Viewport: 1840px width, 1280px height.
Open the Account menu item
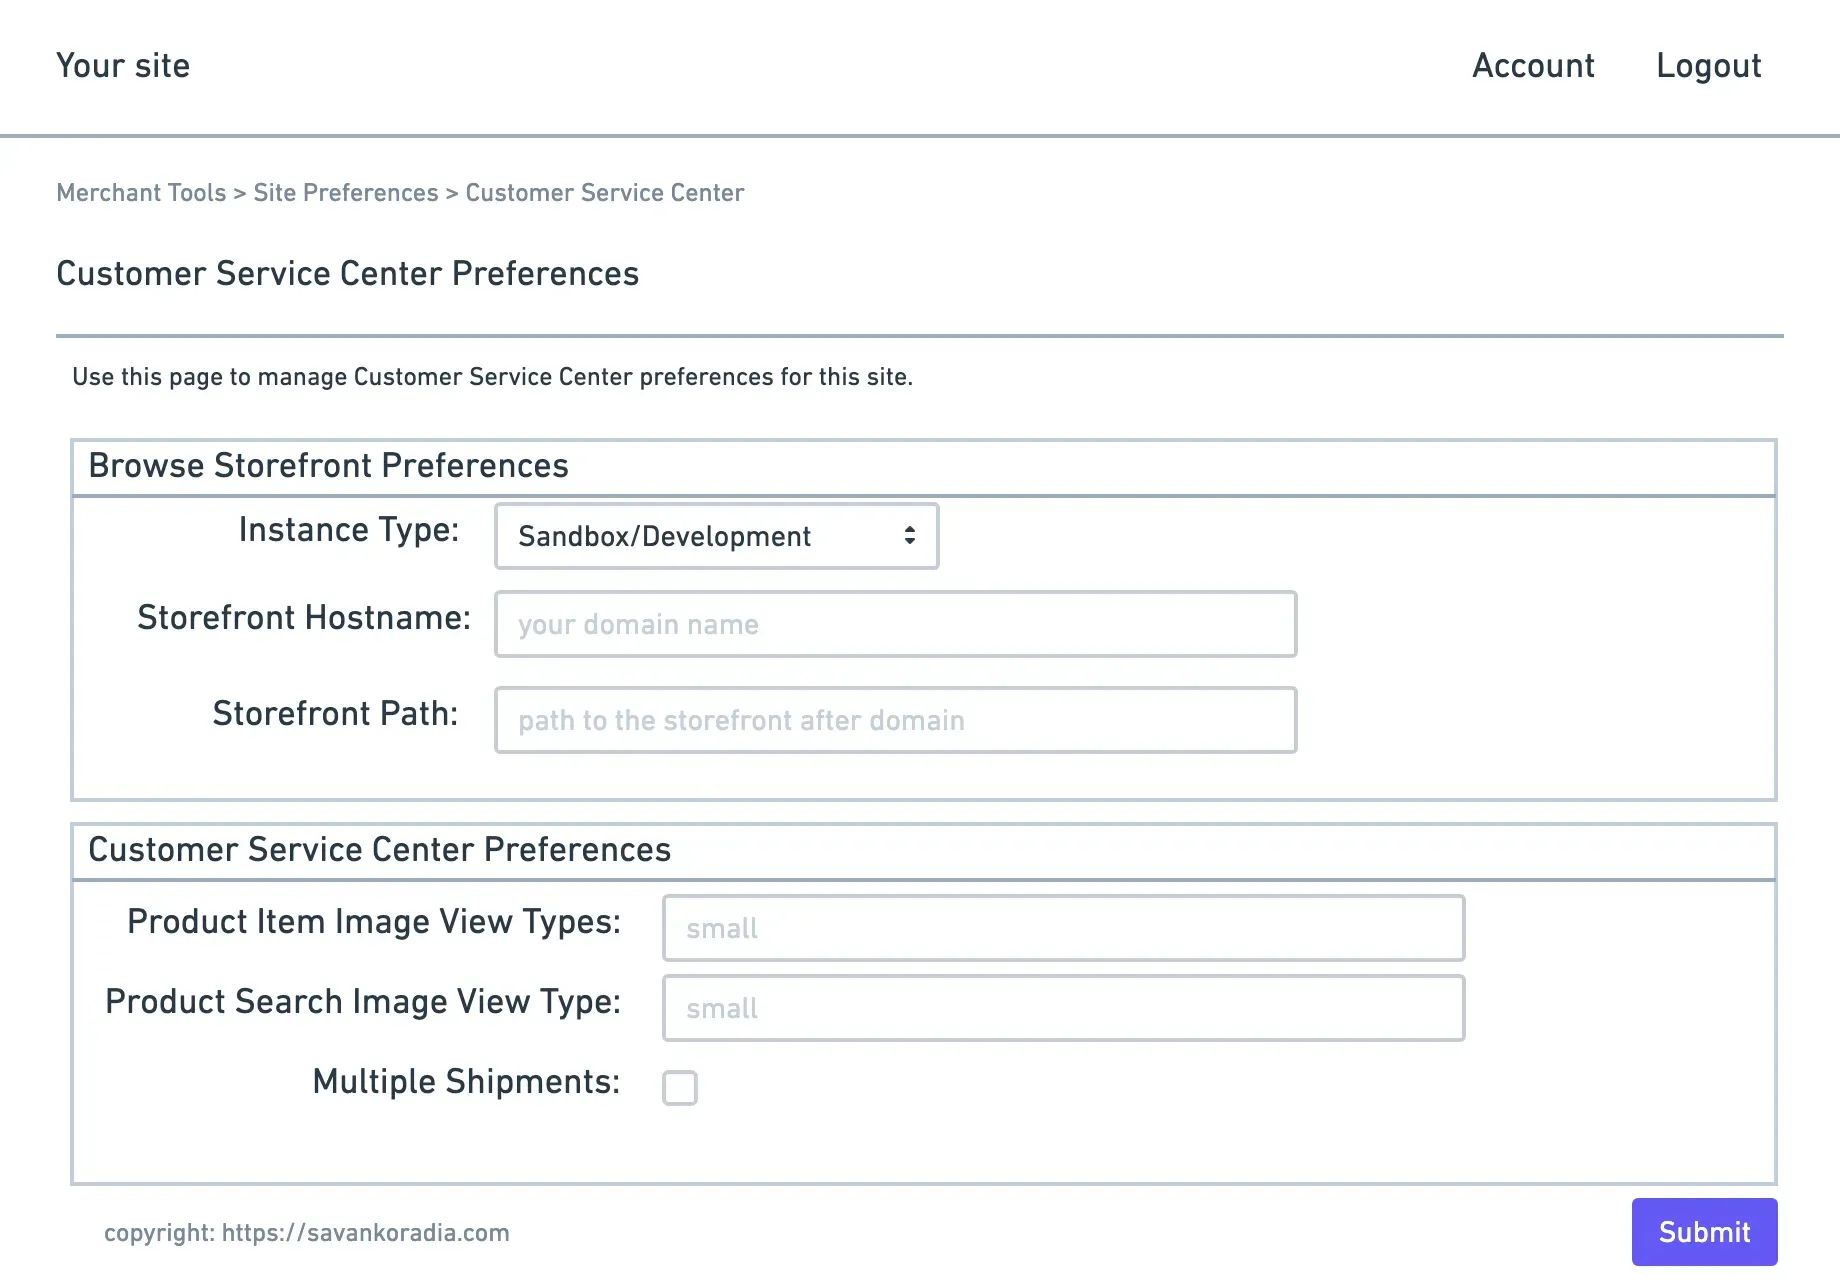pyautogui.click(x=1533, y=66)
